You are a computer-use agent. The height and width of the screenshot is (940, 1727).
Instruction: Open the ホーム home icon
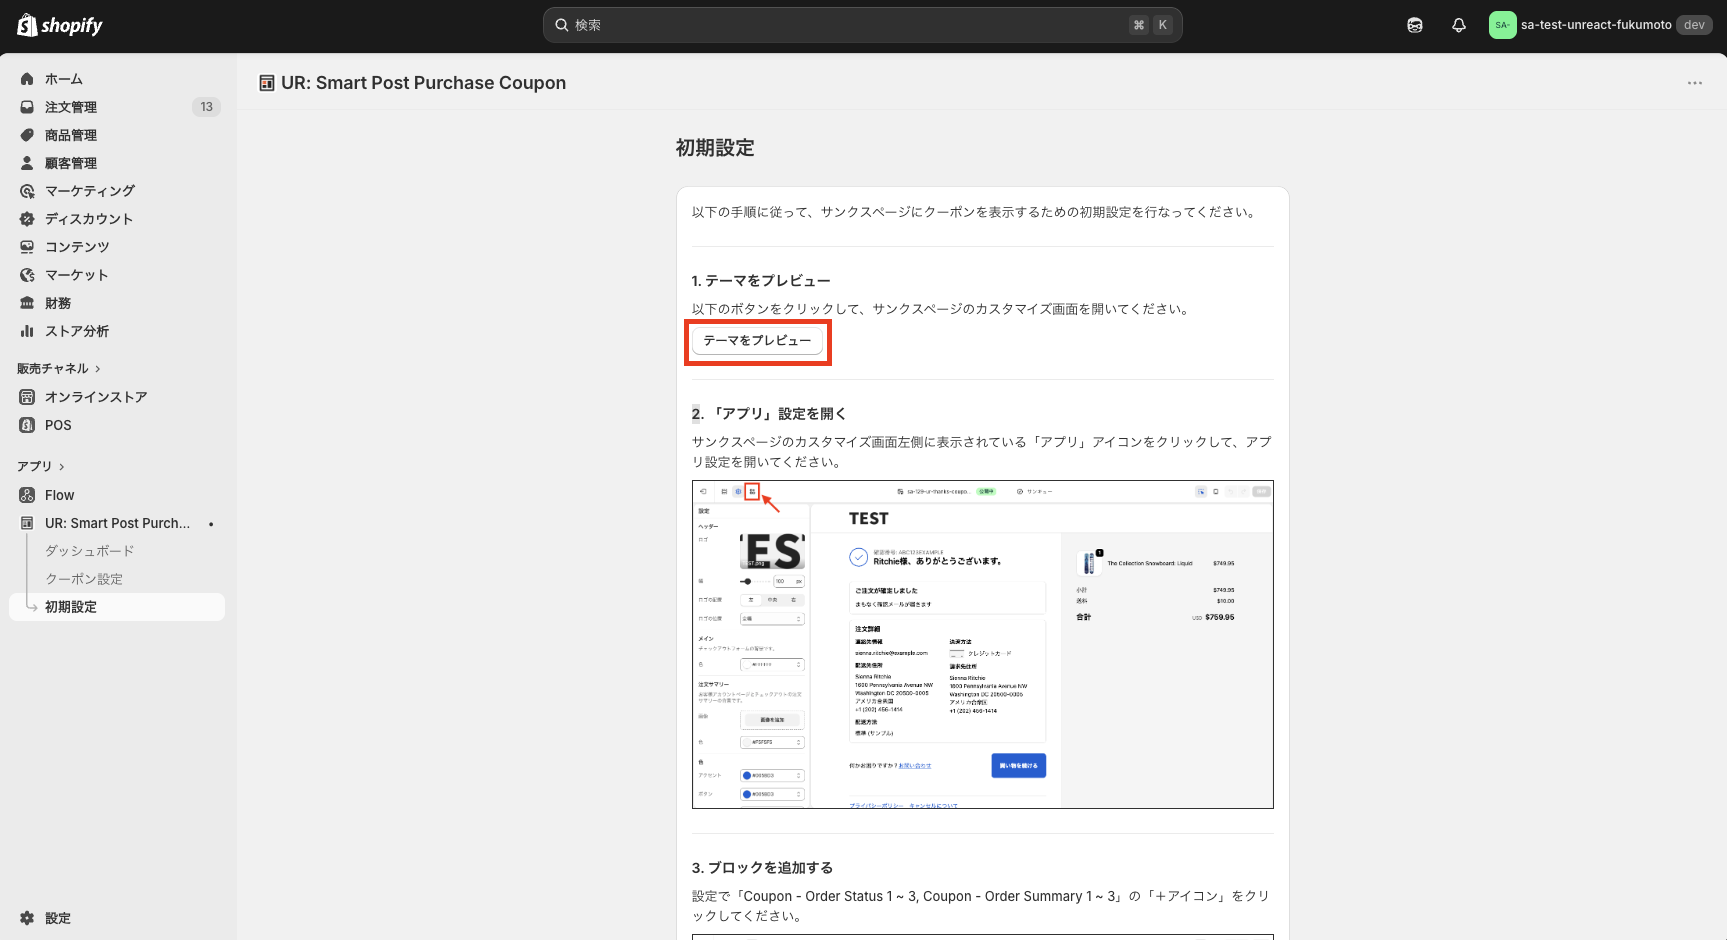click(x=27, y=79)
